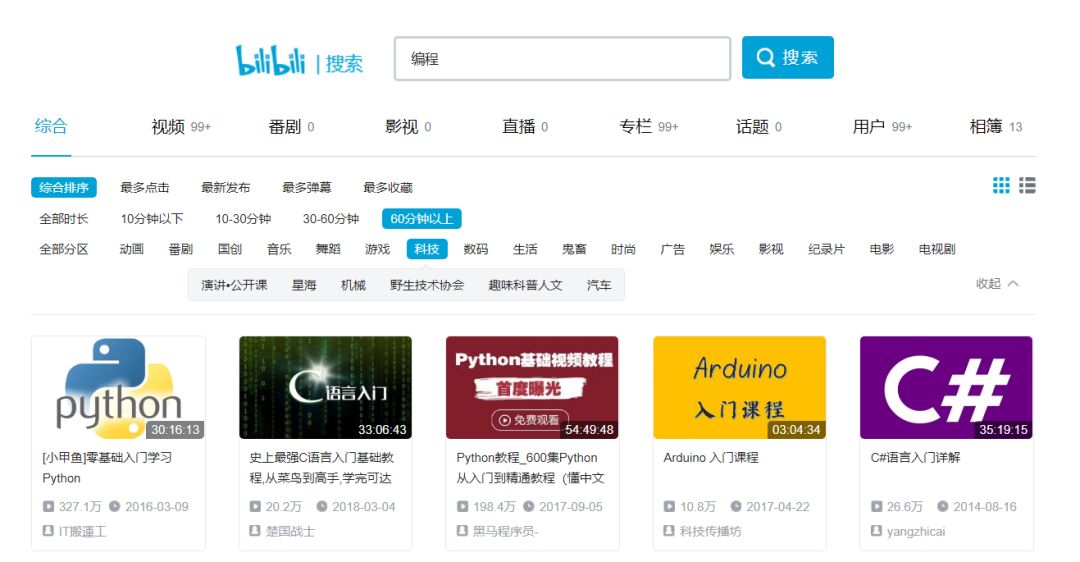Viewport: 1080px width, 562px height.
Task: Click uploader icon beside 楚国战士
Action: (x=255, y=531)
